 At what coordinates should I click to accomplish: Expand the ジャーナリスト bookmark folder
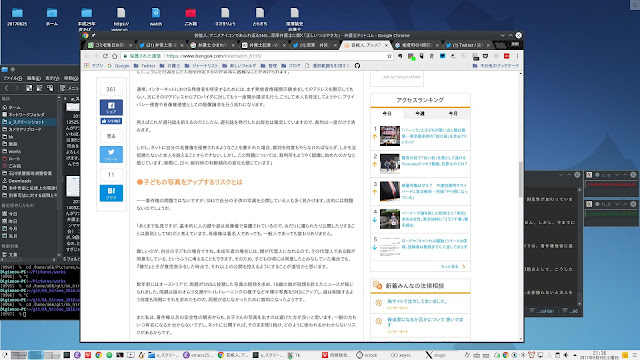pos(202,65)
